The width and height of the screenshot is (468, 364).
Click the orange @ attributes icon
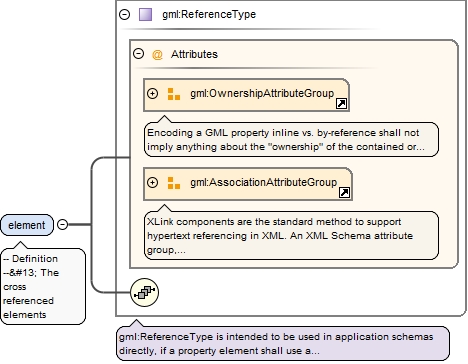tap(157, 54)
